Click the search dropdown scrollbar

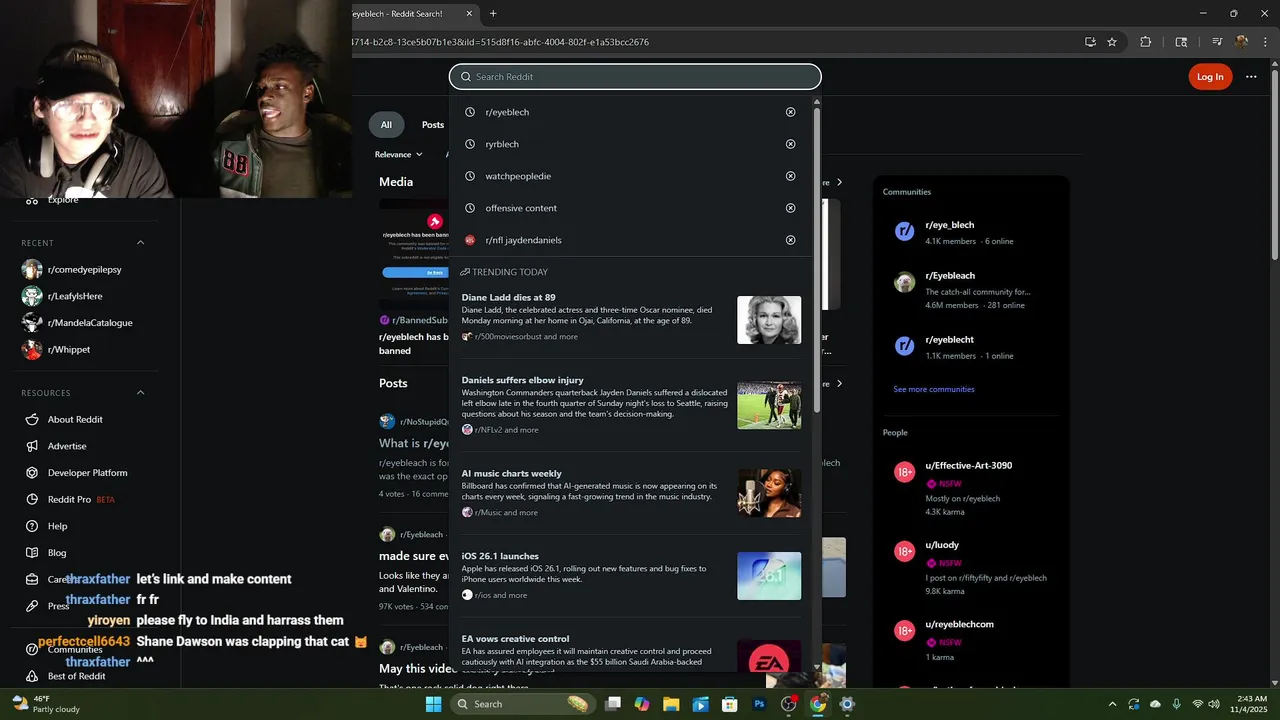817,260
